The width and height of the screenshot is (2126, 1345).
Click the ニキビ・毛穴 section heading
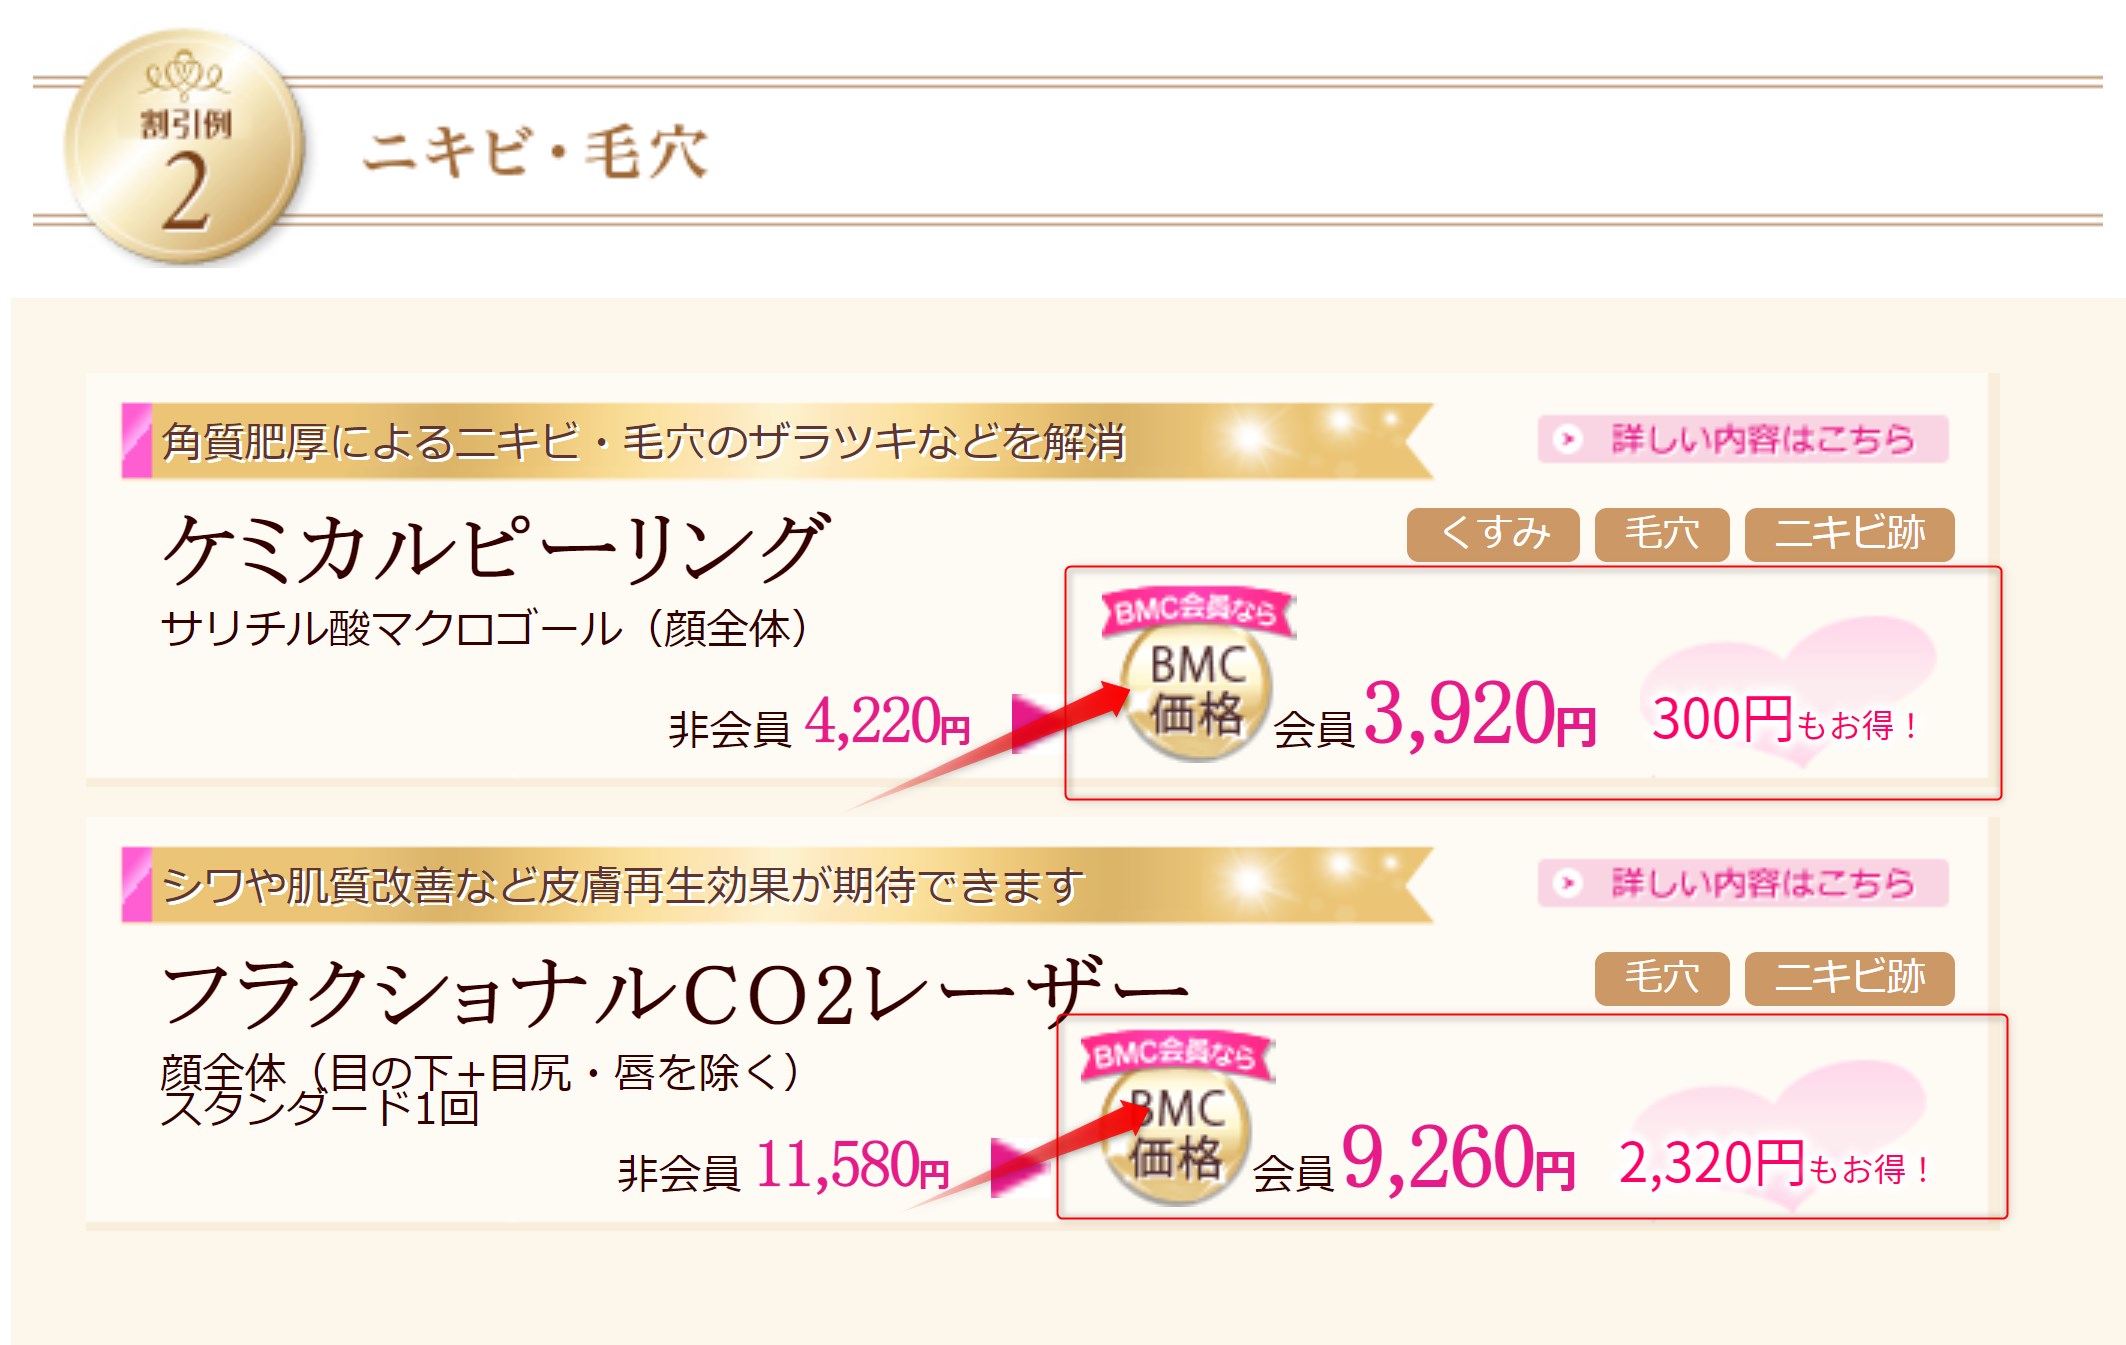click(x=536, y=152)
